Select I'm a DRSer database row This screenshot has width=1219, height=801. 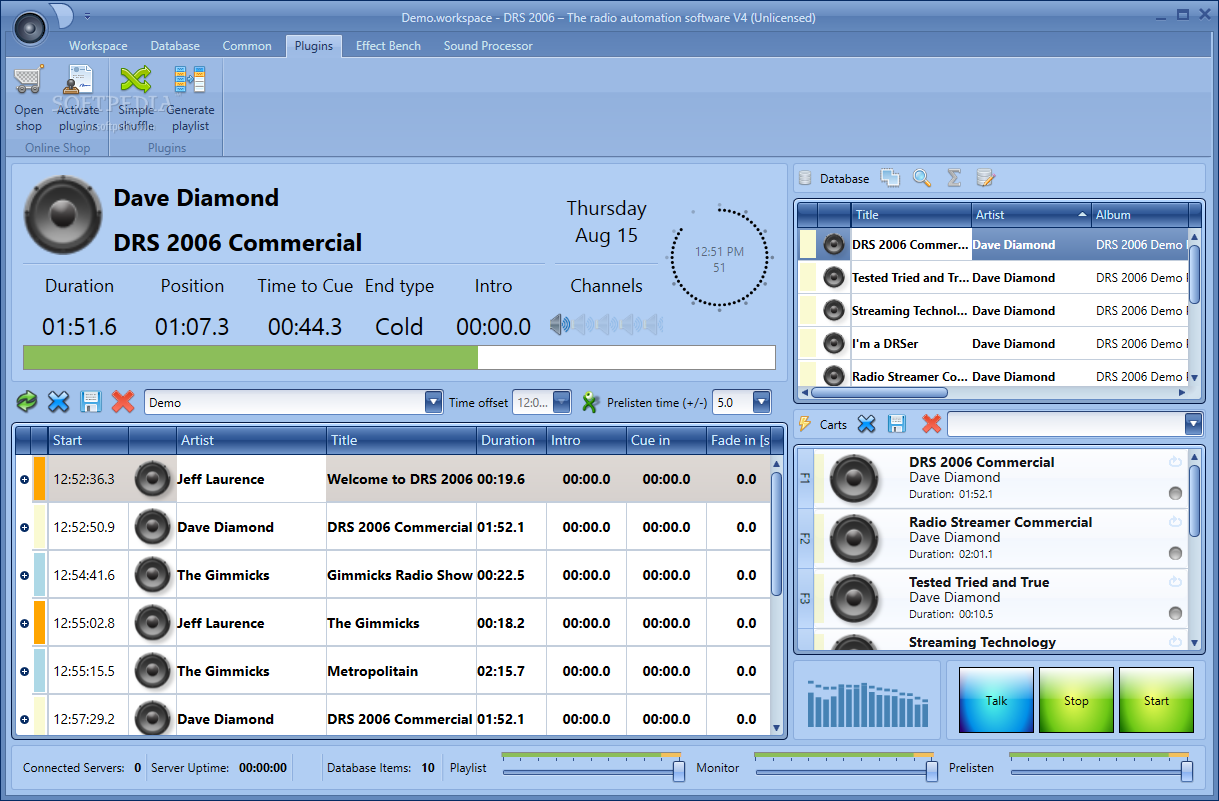993,343
